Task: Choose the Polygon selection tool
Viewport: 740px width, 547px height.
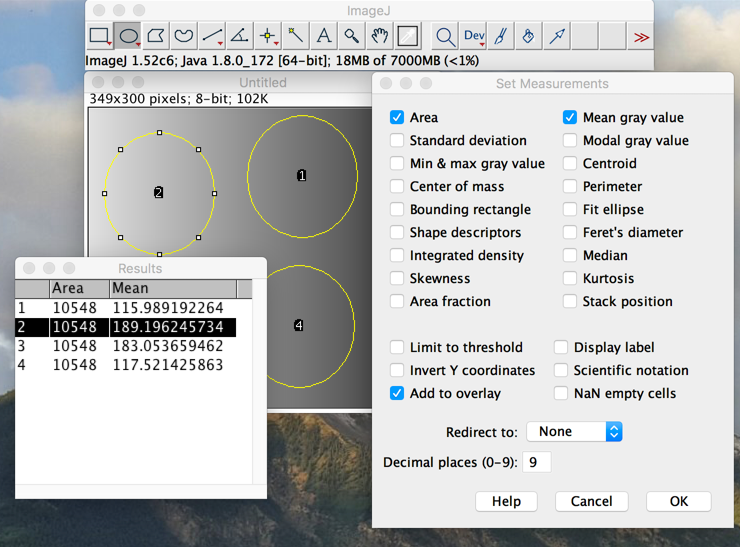Action: tap(156, 36)
